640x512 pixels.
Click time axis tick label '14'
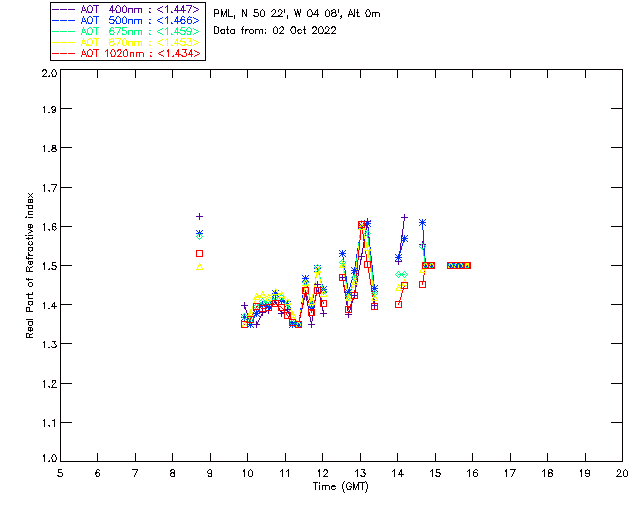coord(398,473)
